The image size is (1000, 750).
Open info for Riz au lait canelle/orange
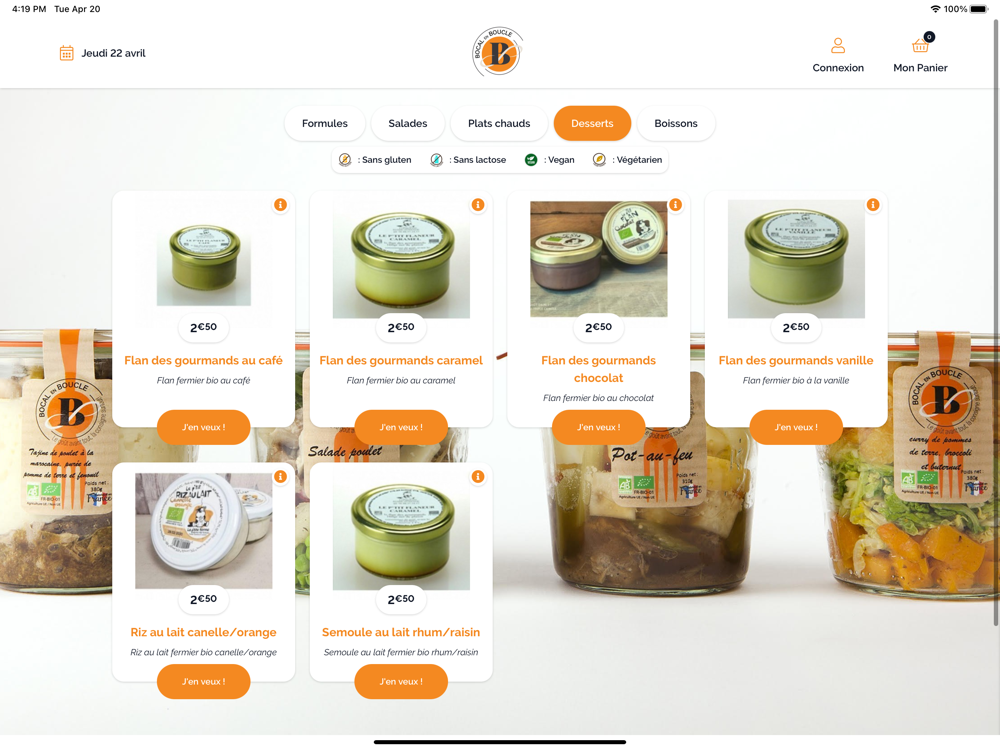pos(281,476)
